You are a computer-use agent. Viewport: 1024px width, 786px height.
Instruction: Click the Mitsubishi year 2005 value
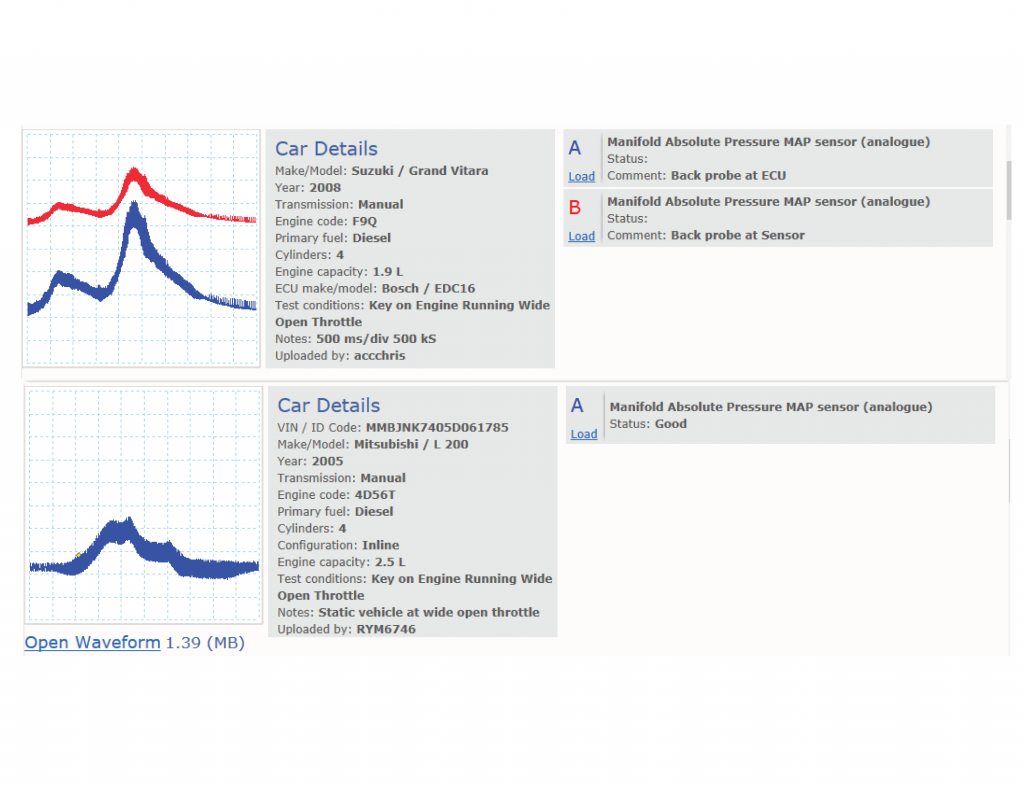coord(327,462)
